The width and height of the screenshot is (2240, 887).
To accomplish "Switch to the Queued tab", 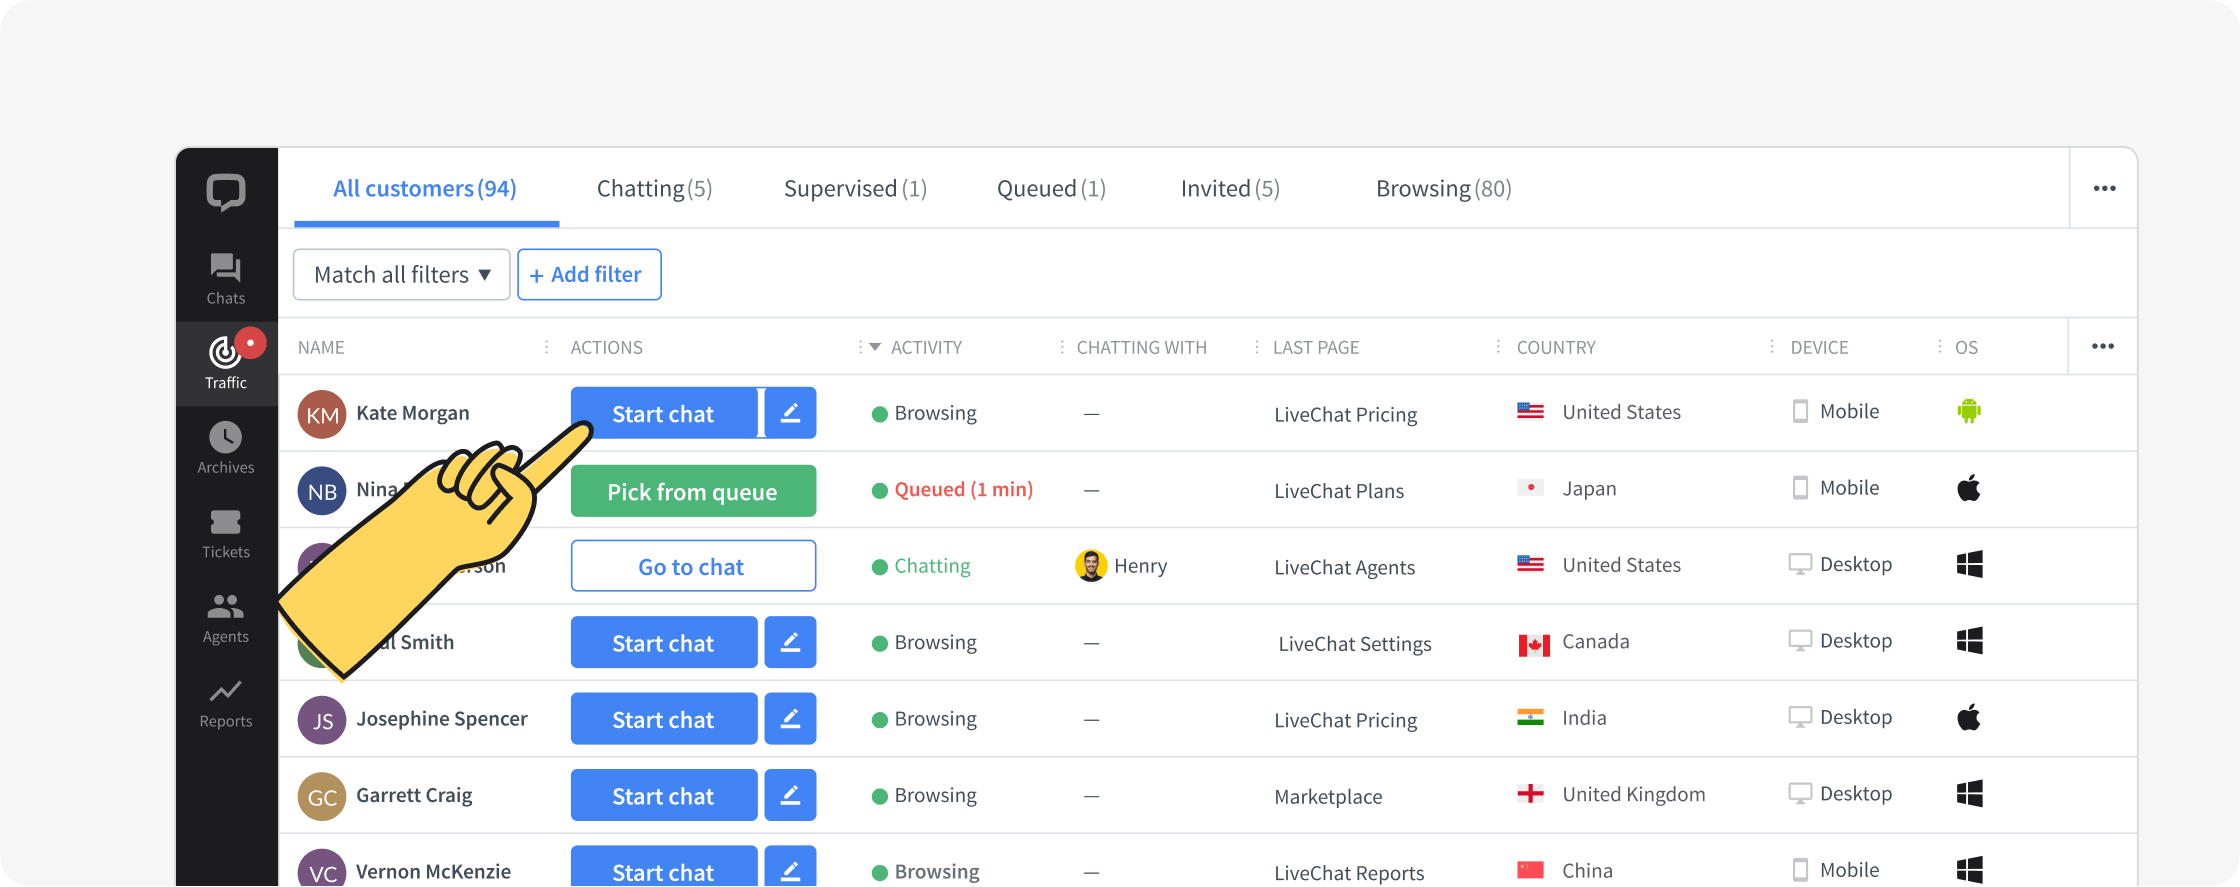I will point(1051,188).
